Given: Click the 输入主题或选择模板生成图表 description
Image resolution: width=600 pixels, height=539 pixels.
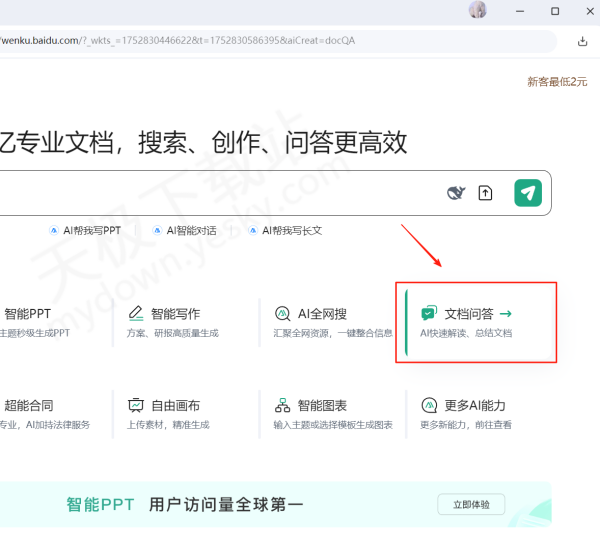Looking at the screenshot, I should coord(333,425).
